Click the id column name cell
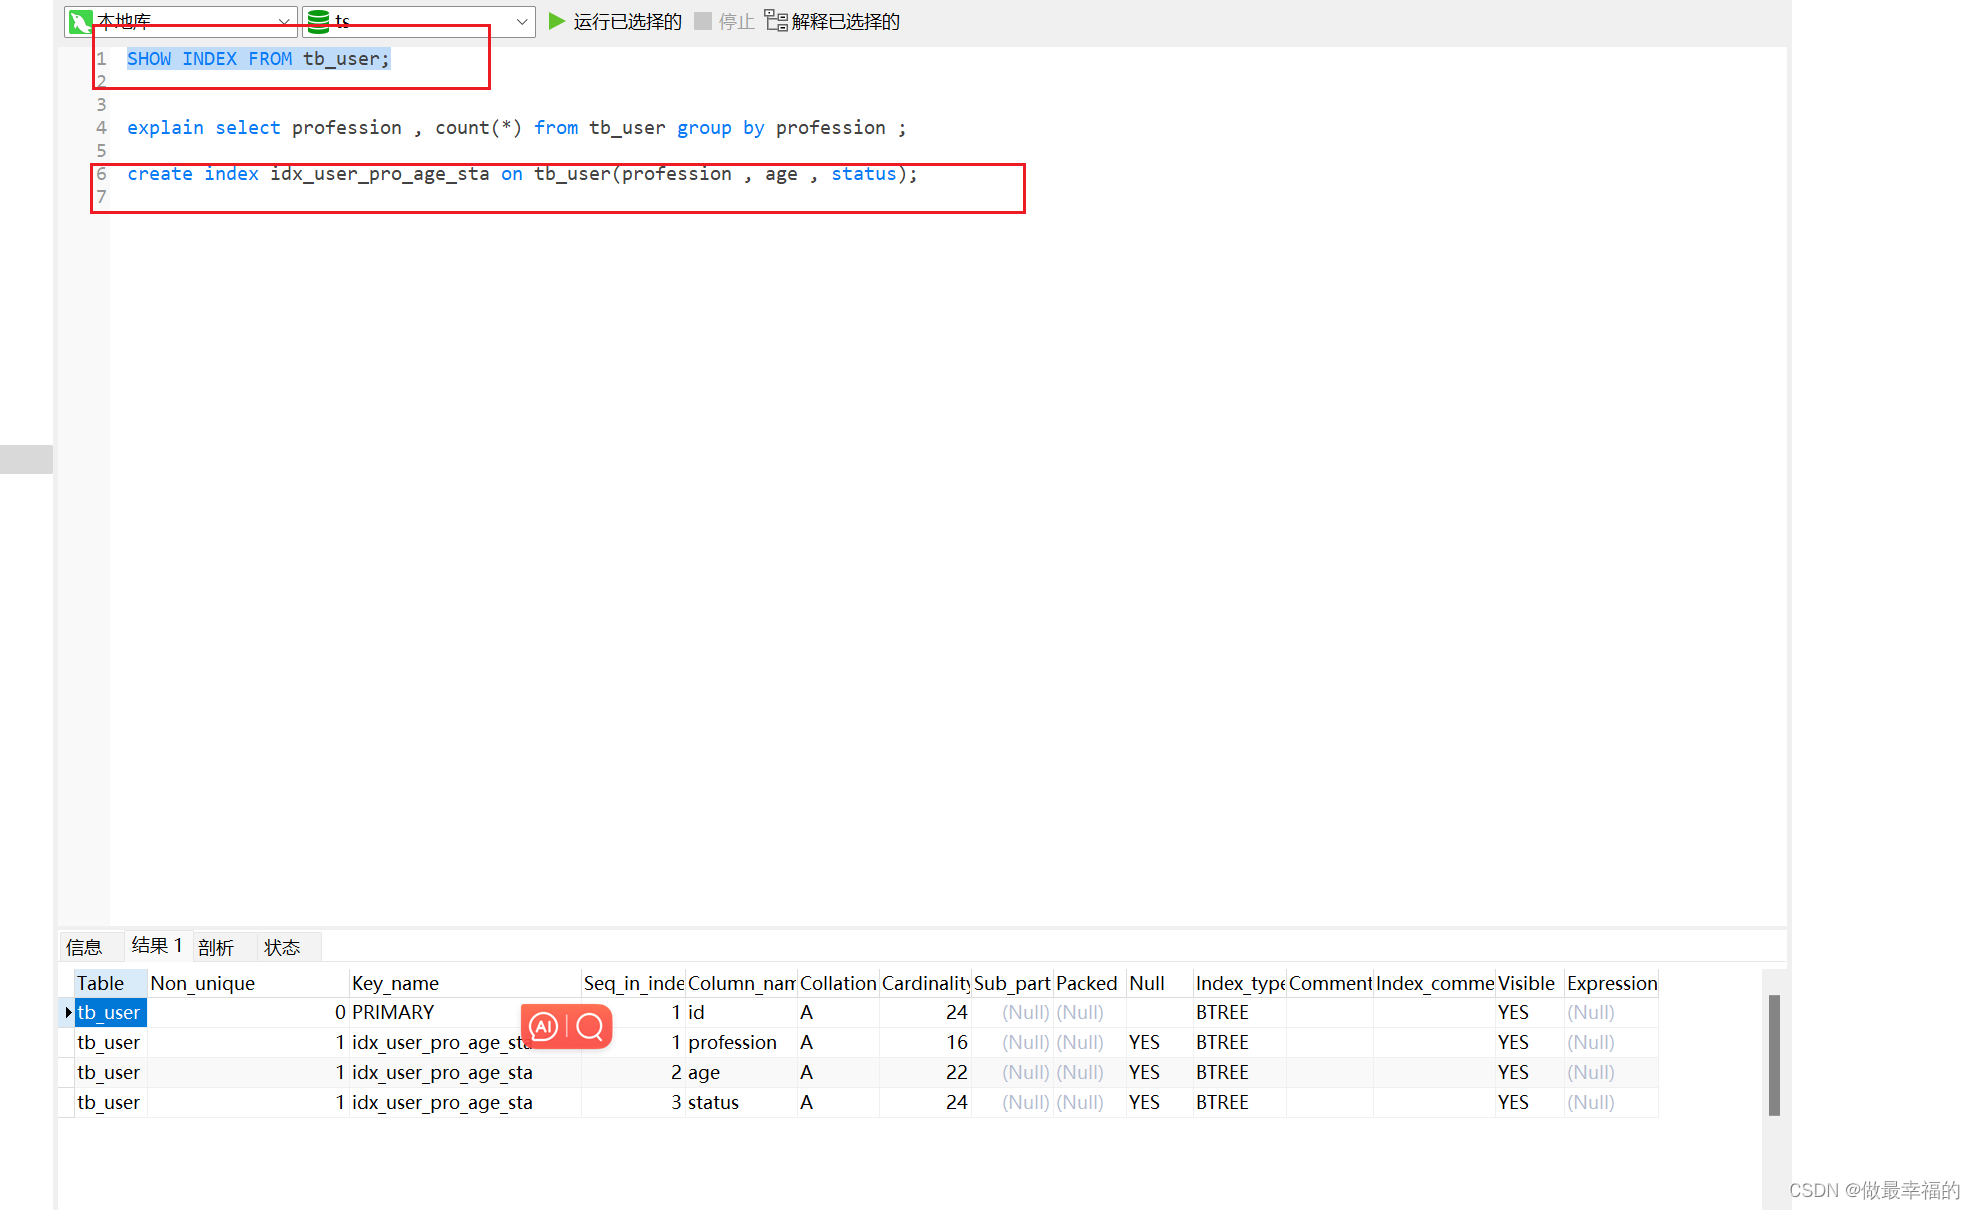 pyautogui.click(x=741, y=1012)
